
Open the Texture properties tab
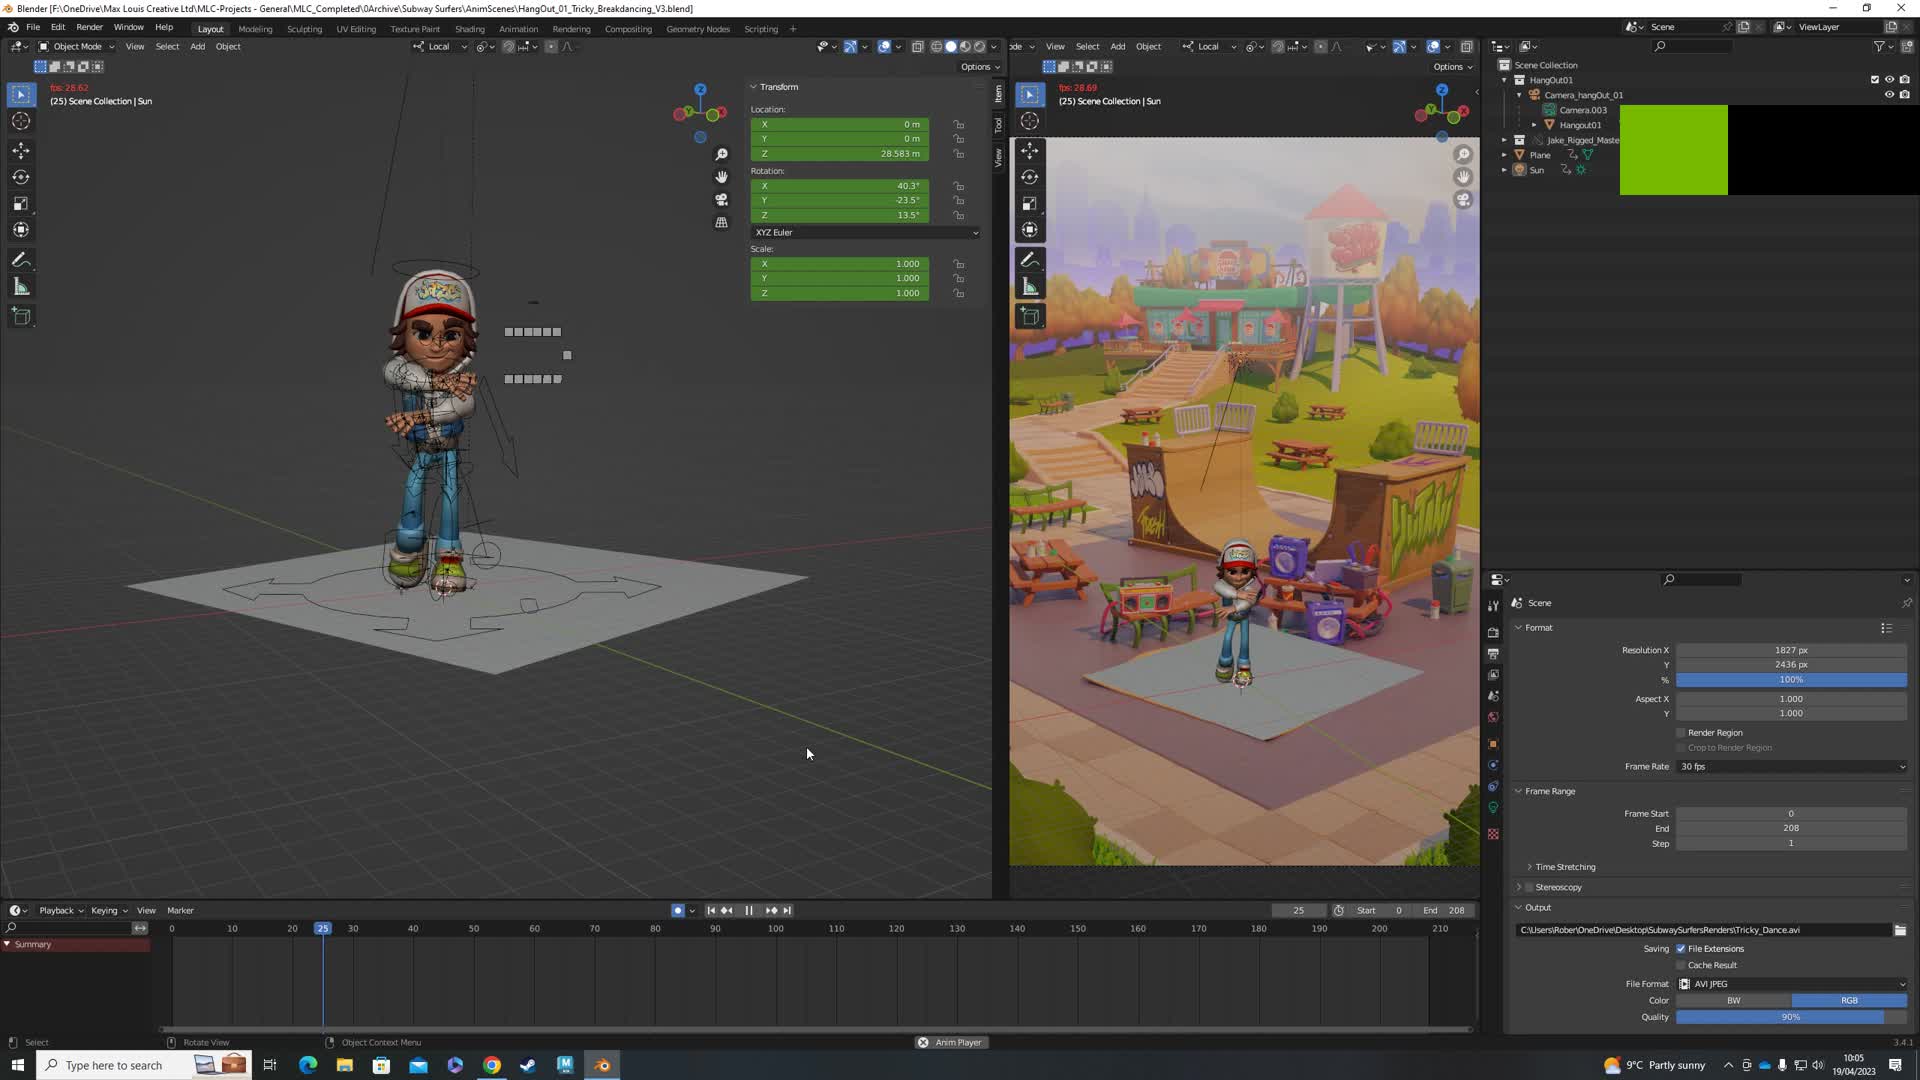point(1493,834)
